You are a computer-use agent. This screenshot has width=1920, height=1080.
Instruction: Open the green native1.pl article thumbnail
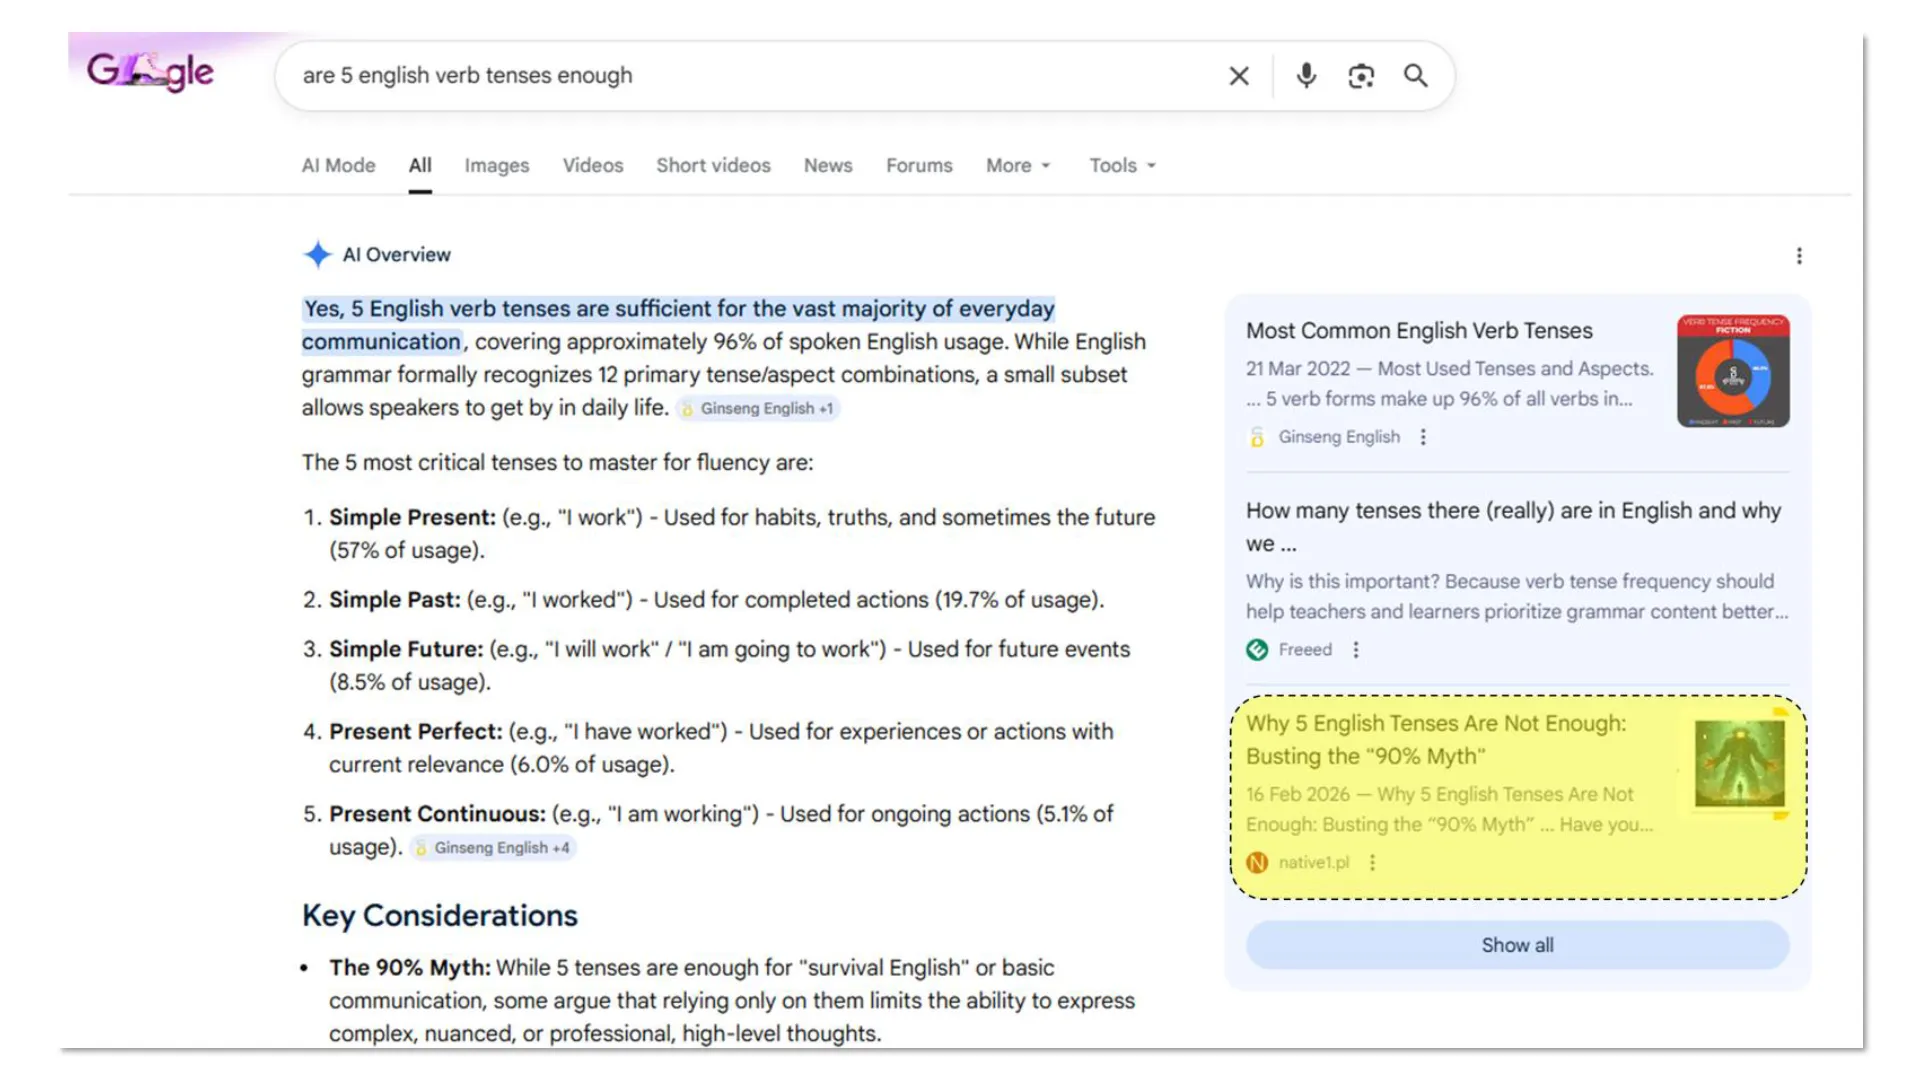click(x=1739, y=764)
